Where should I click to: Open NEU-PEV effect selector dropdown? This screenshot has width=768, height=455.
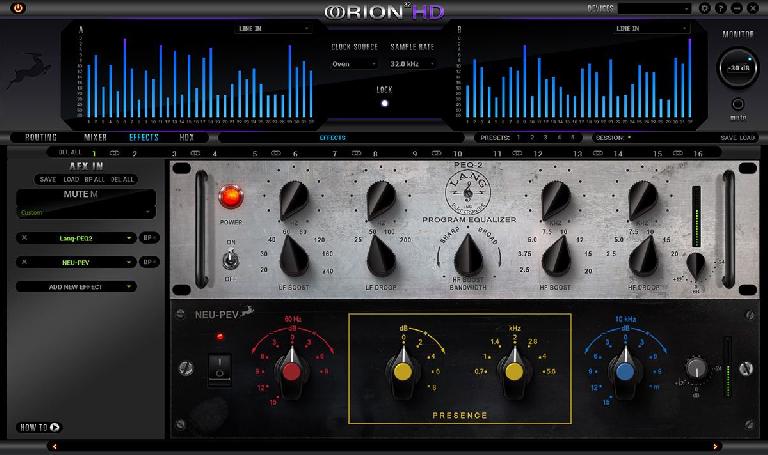pos(76,262)
